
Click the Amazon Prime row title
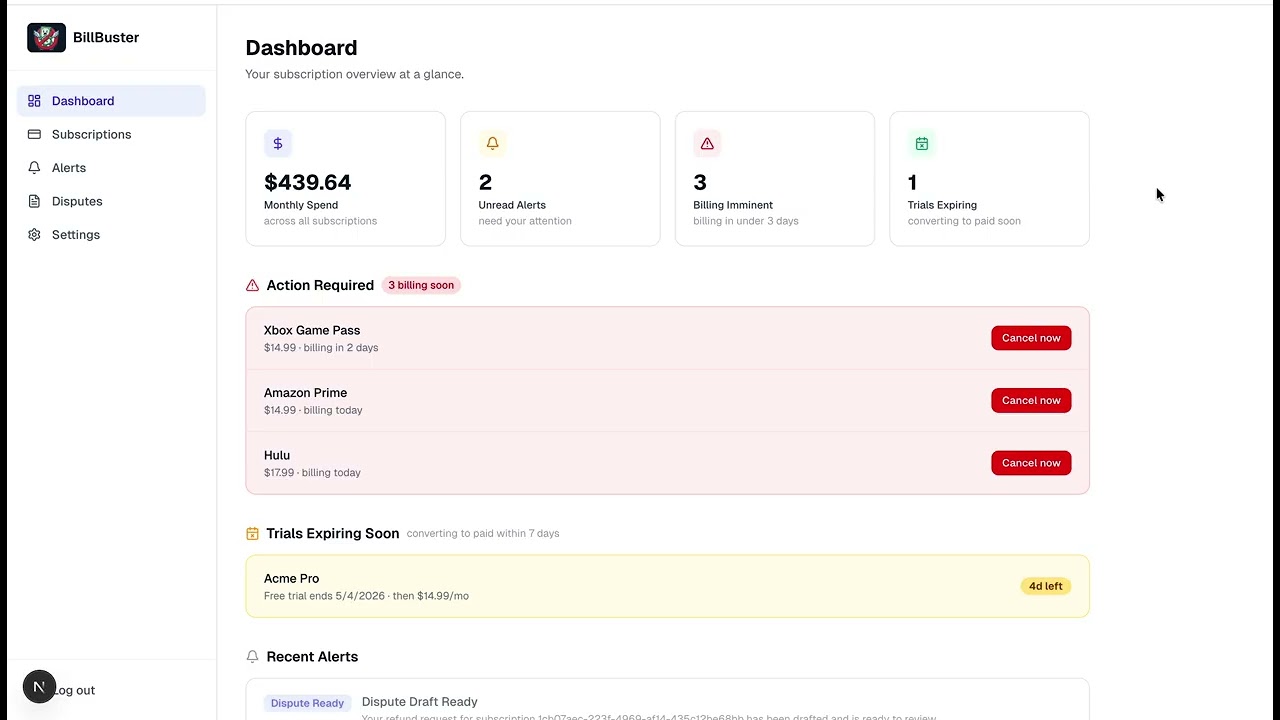tap(305, 393)
